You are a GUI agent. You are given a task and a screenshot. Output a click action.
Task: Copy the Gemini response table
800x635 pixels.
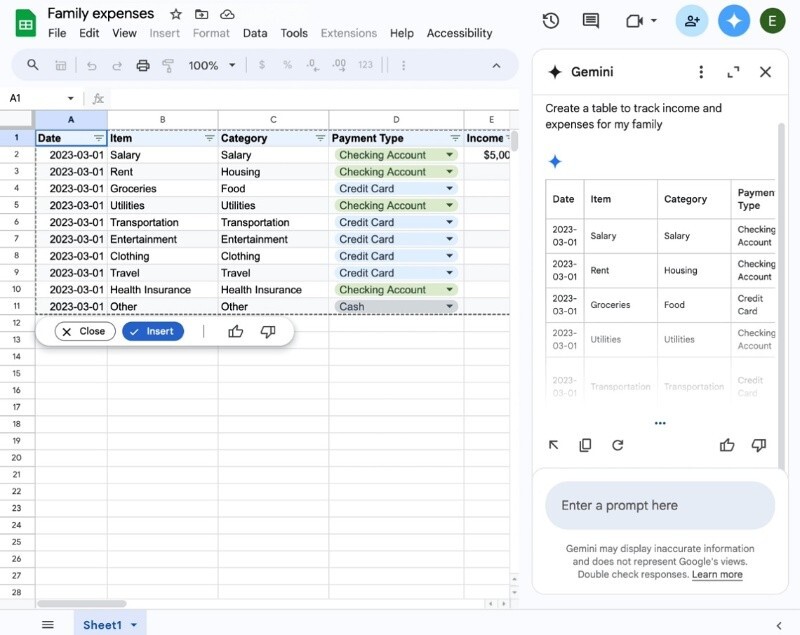pos(586,445)
